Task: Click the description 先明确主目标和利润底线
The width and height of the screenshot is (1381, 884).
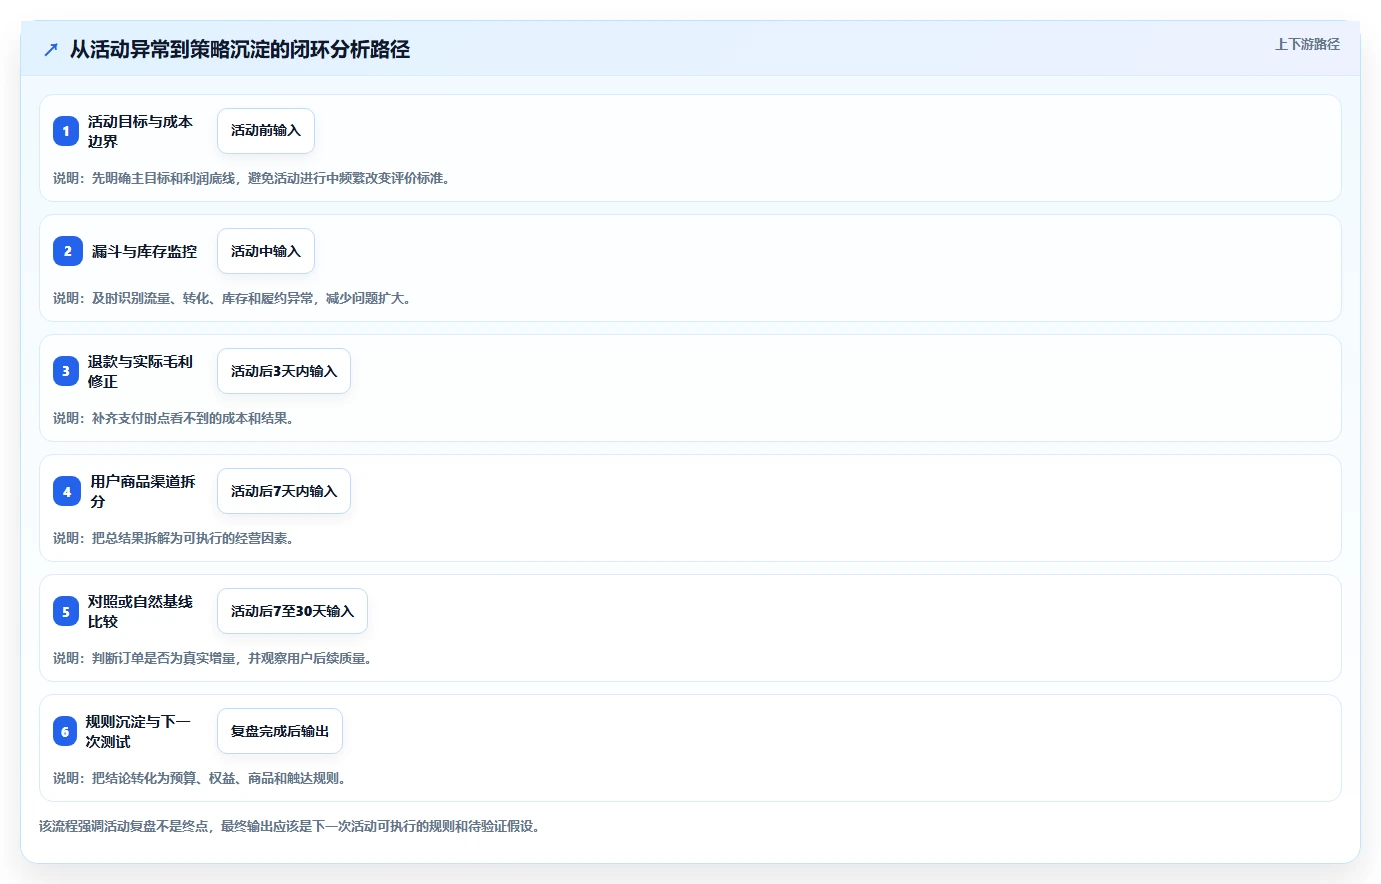Action: pyautogui.click(x=251, y=178)
